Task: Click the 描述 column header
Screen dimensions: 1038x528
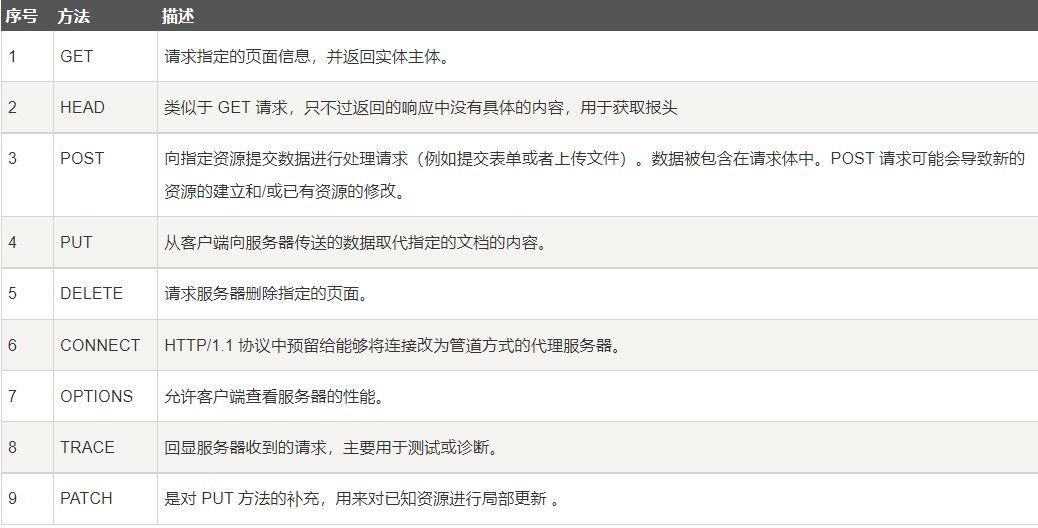Action: point(598,16)
